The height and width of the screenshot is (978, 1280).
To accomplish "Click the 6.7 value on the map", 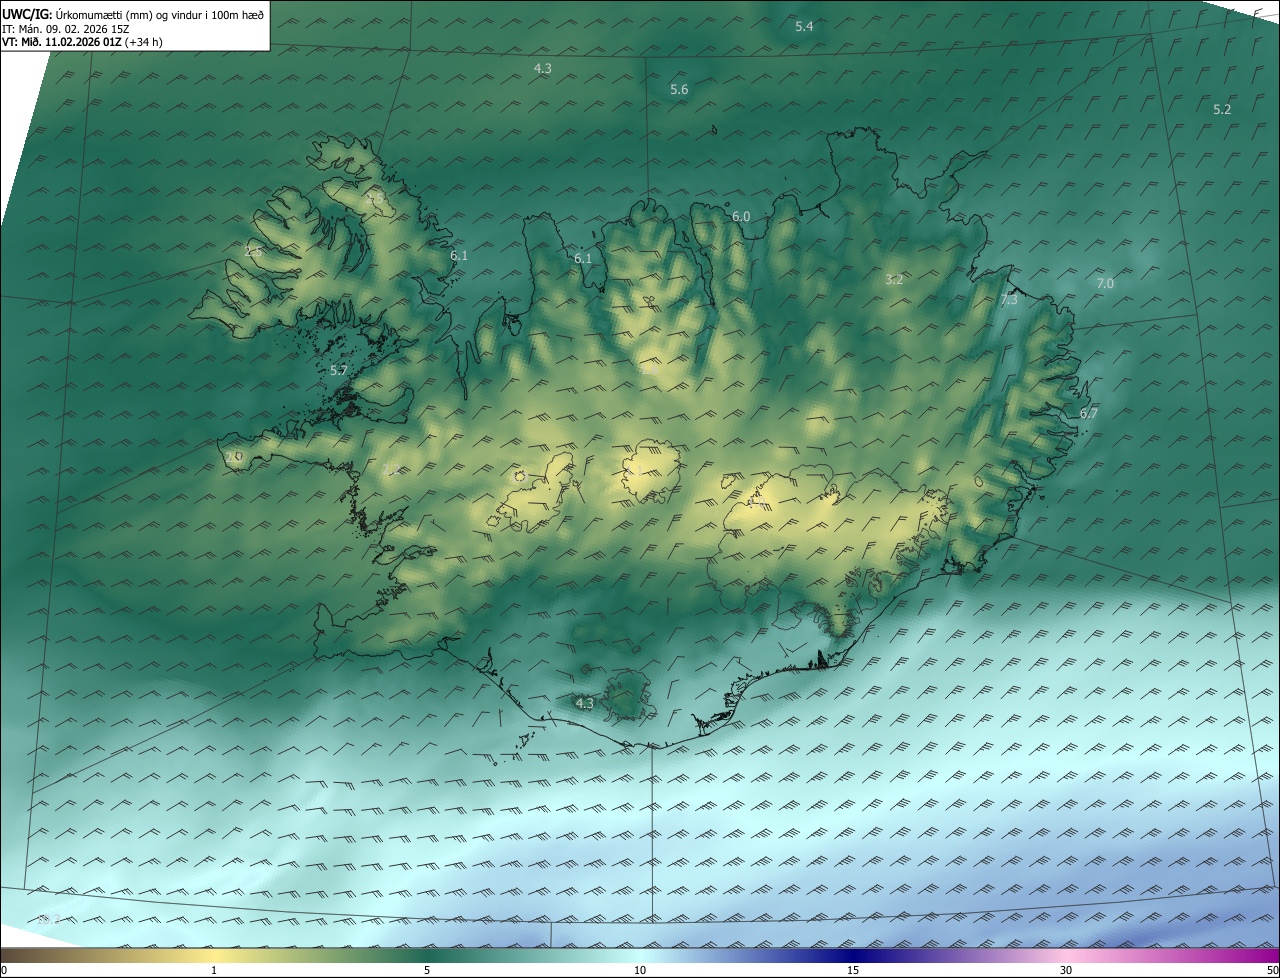I will click(x=1089, y=414).
